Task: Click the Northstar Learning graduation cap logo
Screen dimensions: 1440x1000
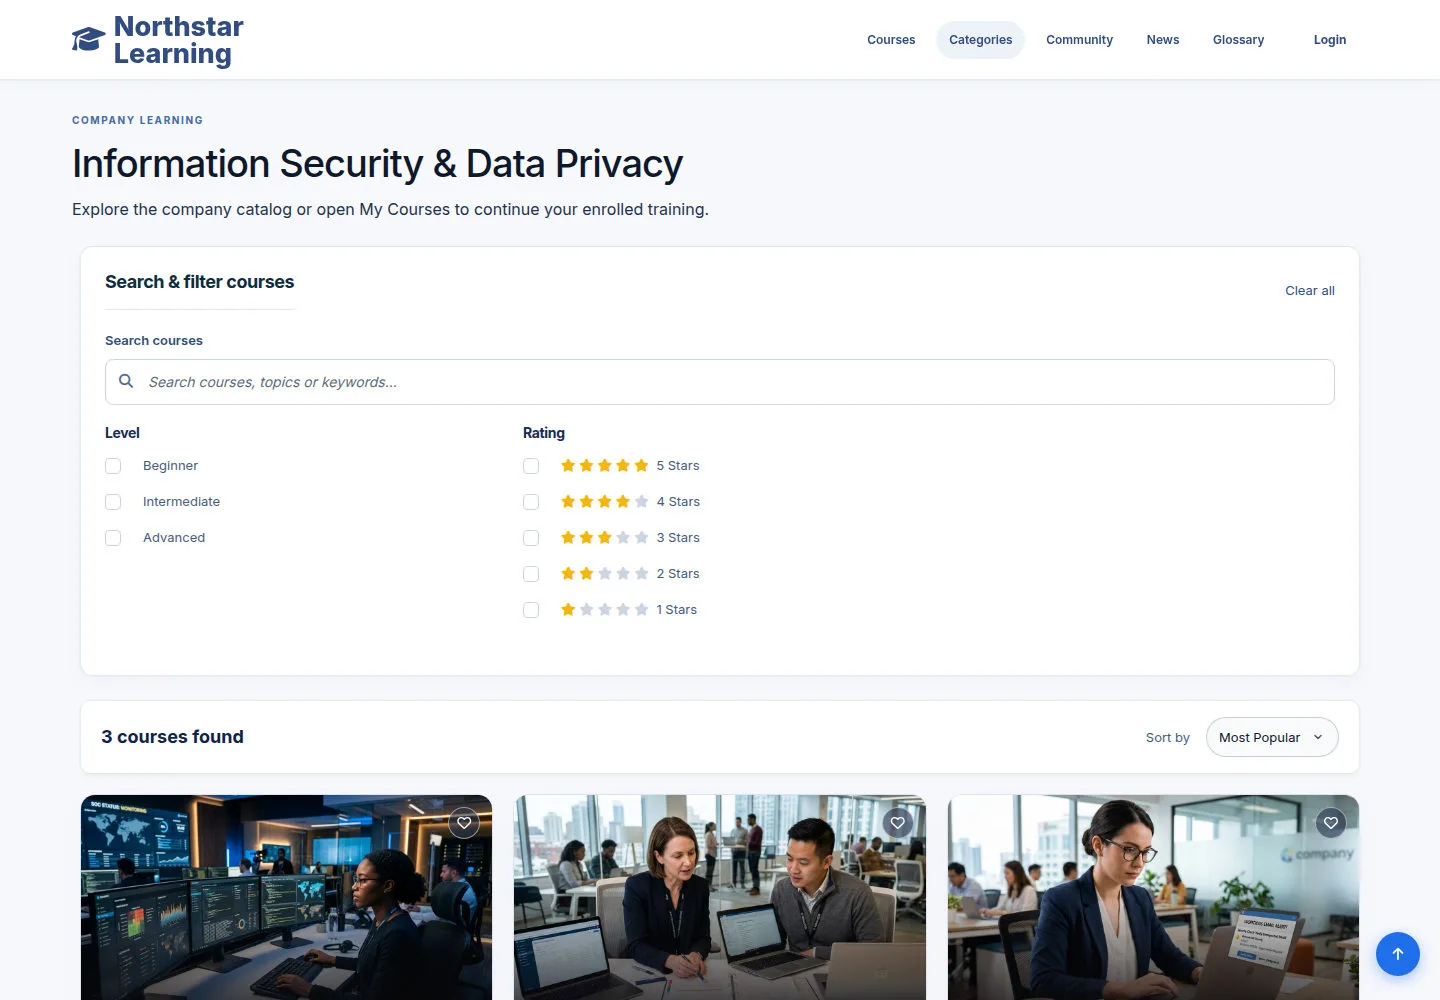Action: pos(88,40)
